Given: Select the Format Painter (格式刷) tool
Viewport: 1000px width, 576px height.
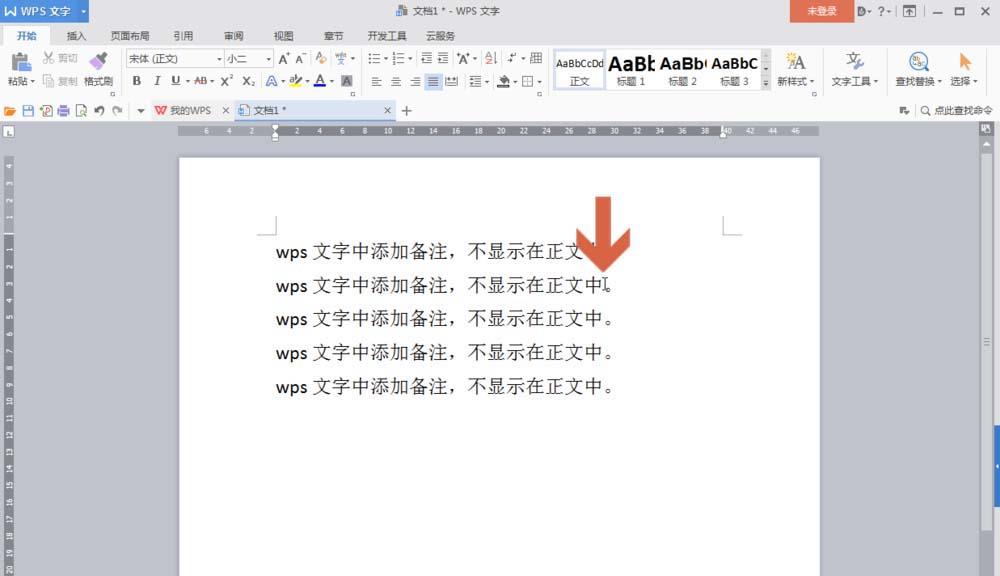Looking at the screenshot, I should pyautogui.click(x=99, y=67).
